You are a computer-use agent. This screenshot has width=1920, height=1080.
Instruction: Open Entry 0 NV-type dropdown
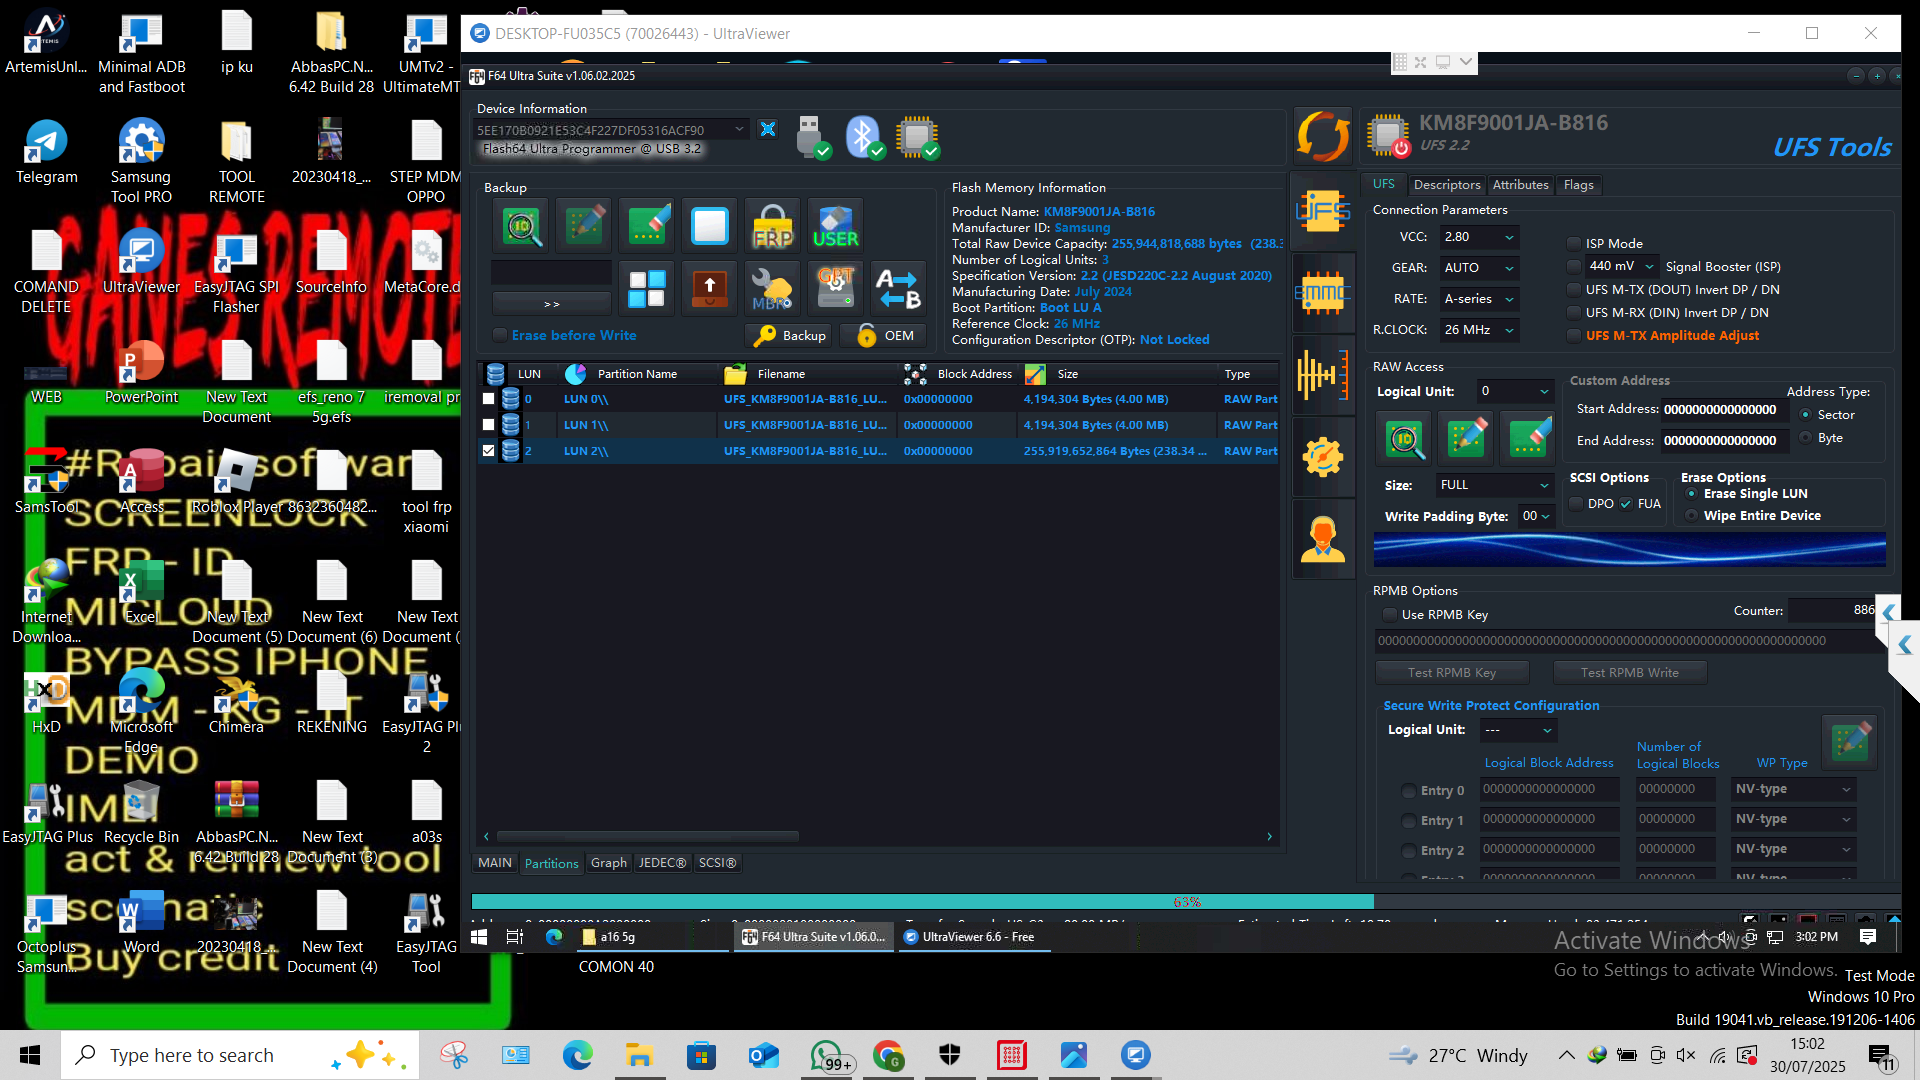coord(1794,790)
